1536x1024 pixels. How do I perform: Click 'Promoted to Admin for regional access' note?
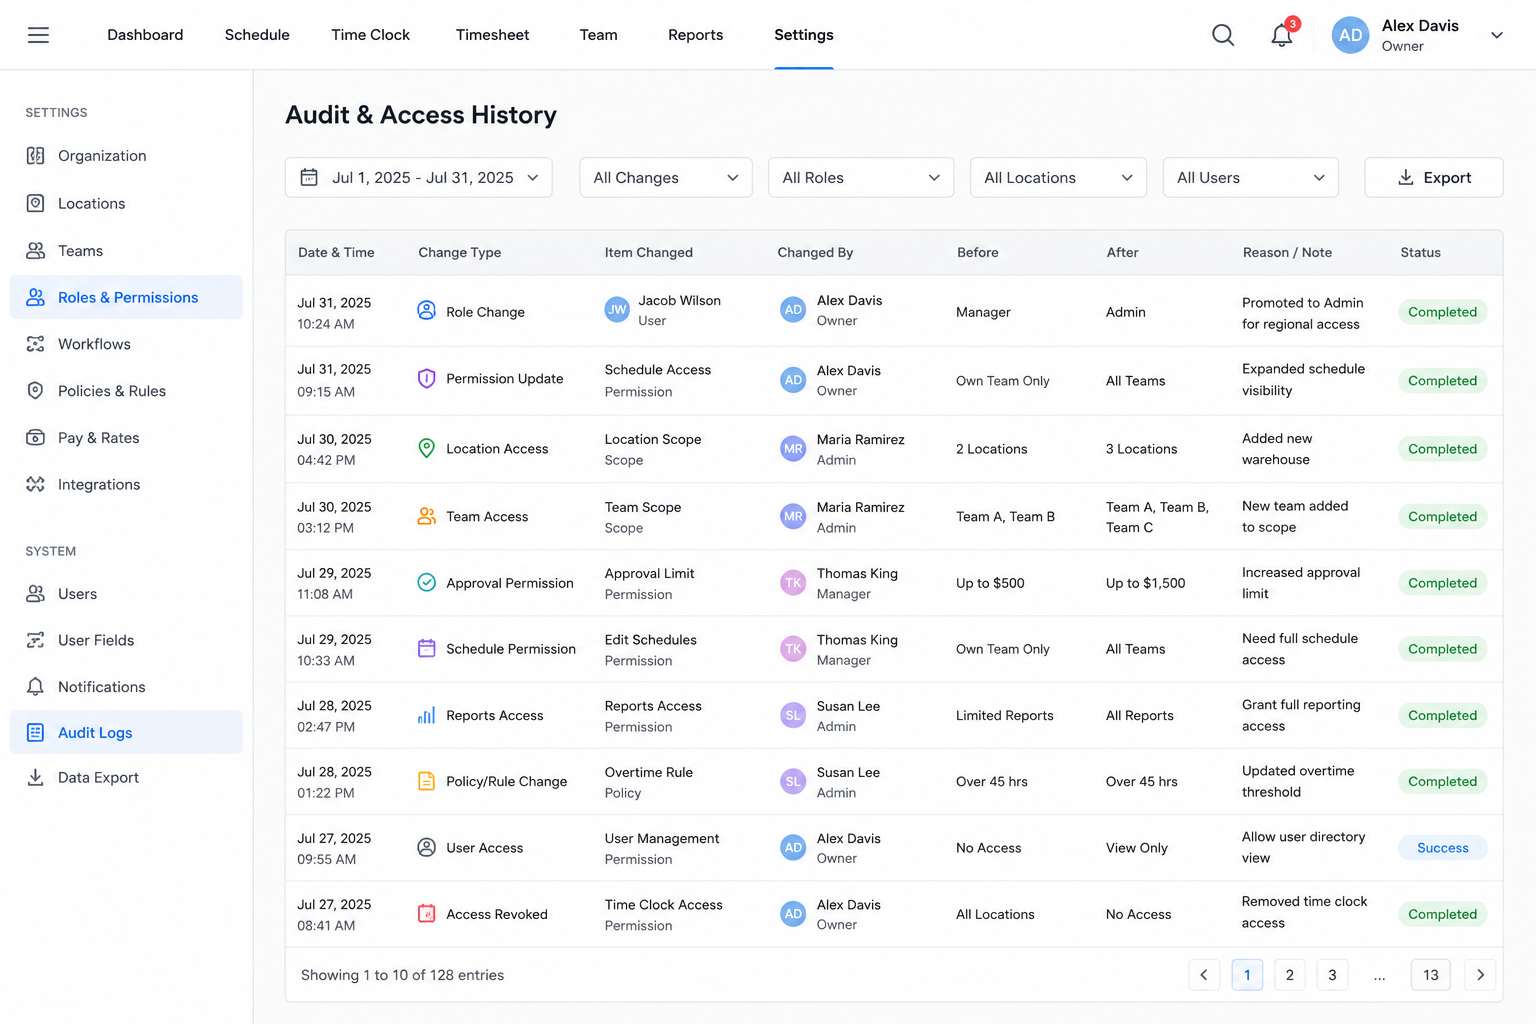[1303, 313]
